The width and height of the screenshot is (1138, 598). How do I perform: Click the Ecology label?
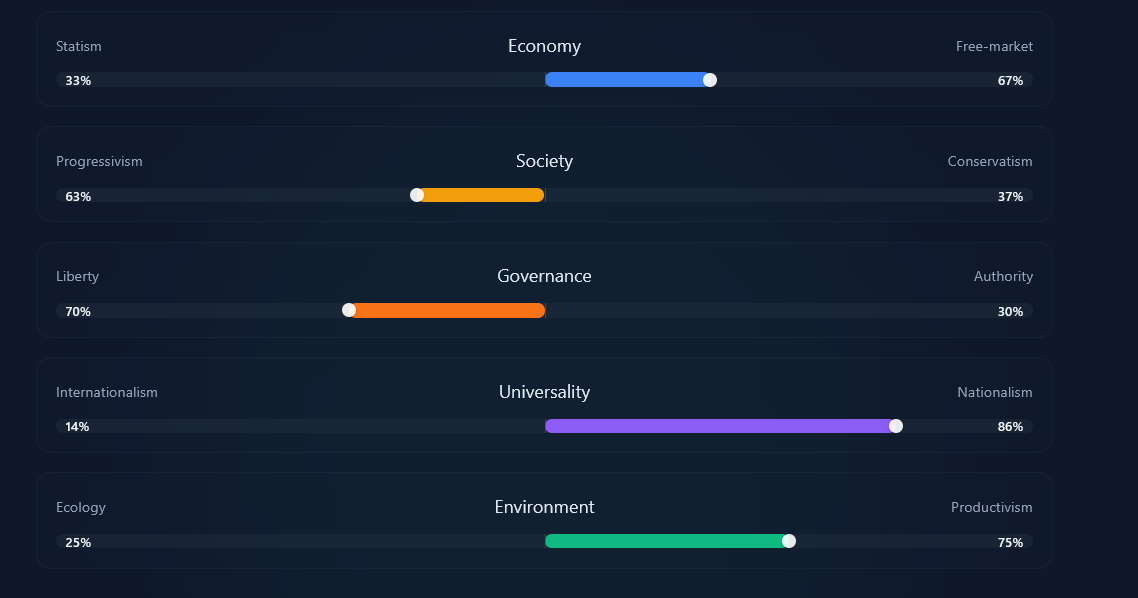click(81, 508)
